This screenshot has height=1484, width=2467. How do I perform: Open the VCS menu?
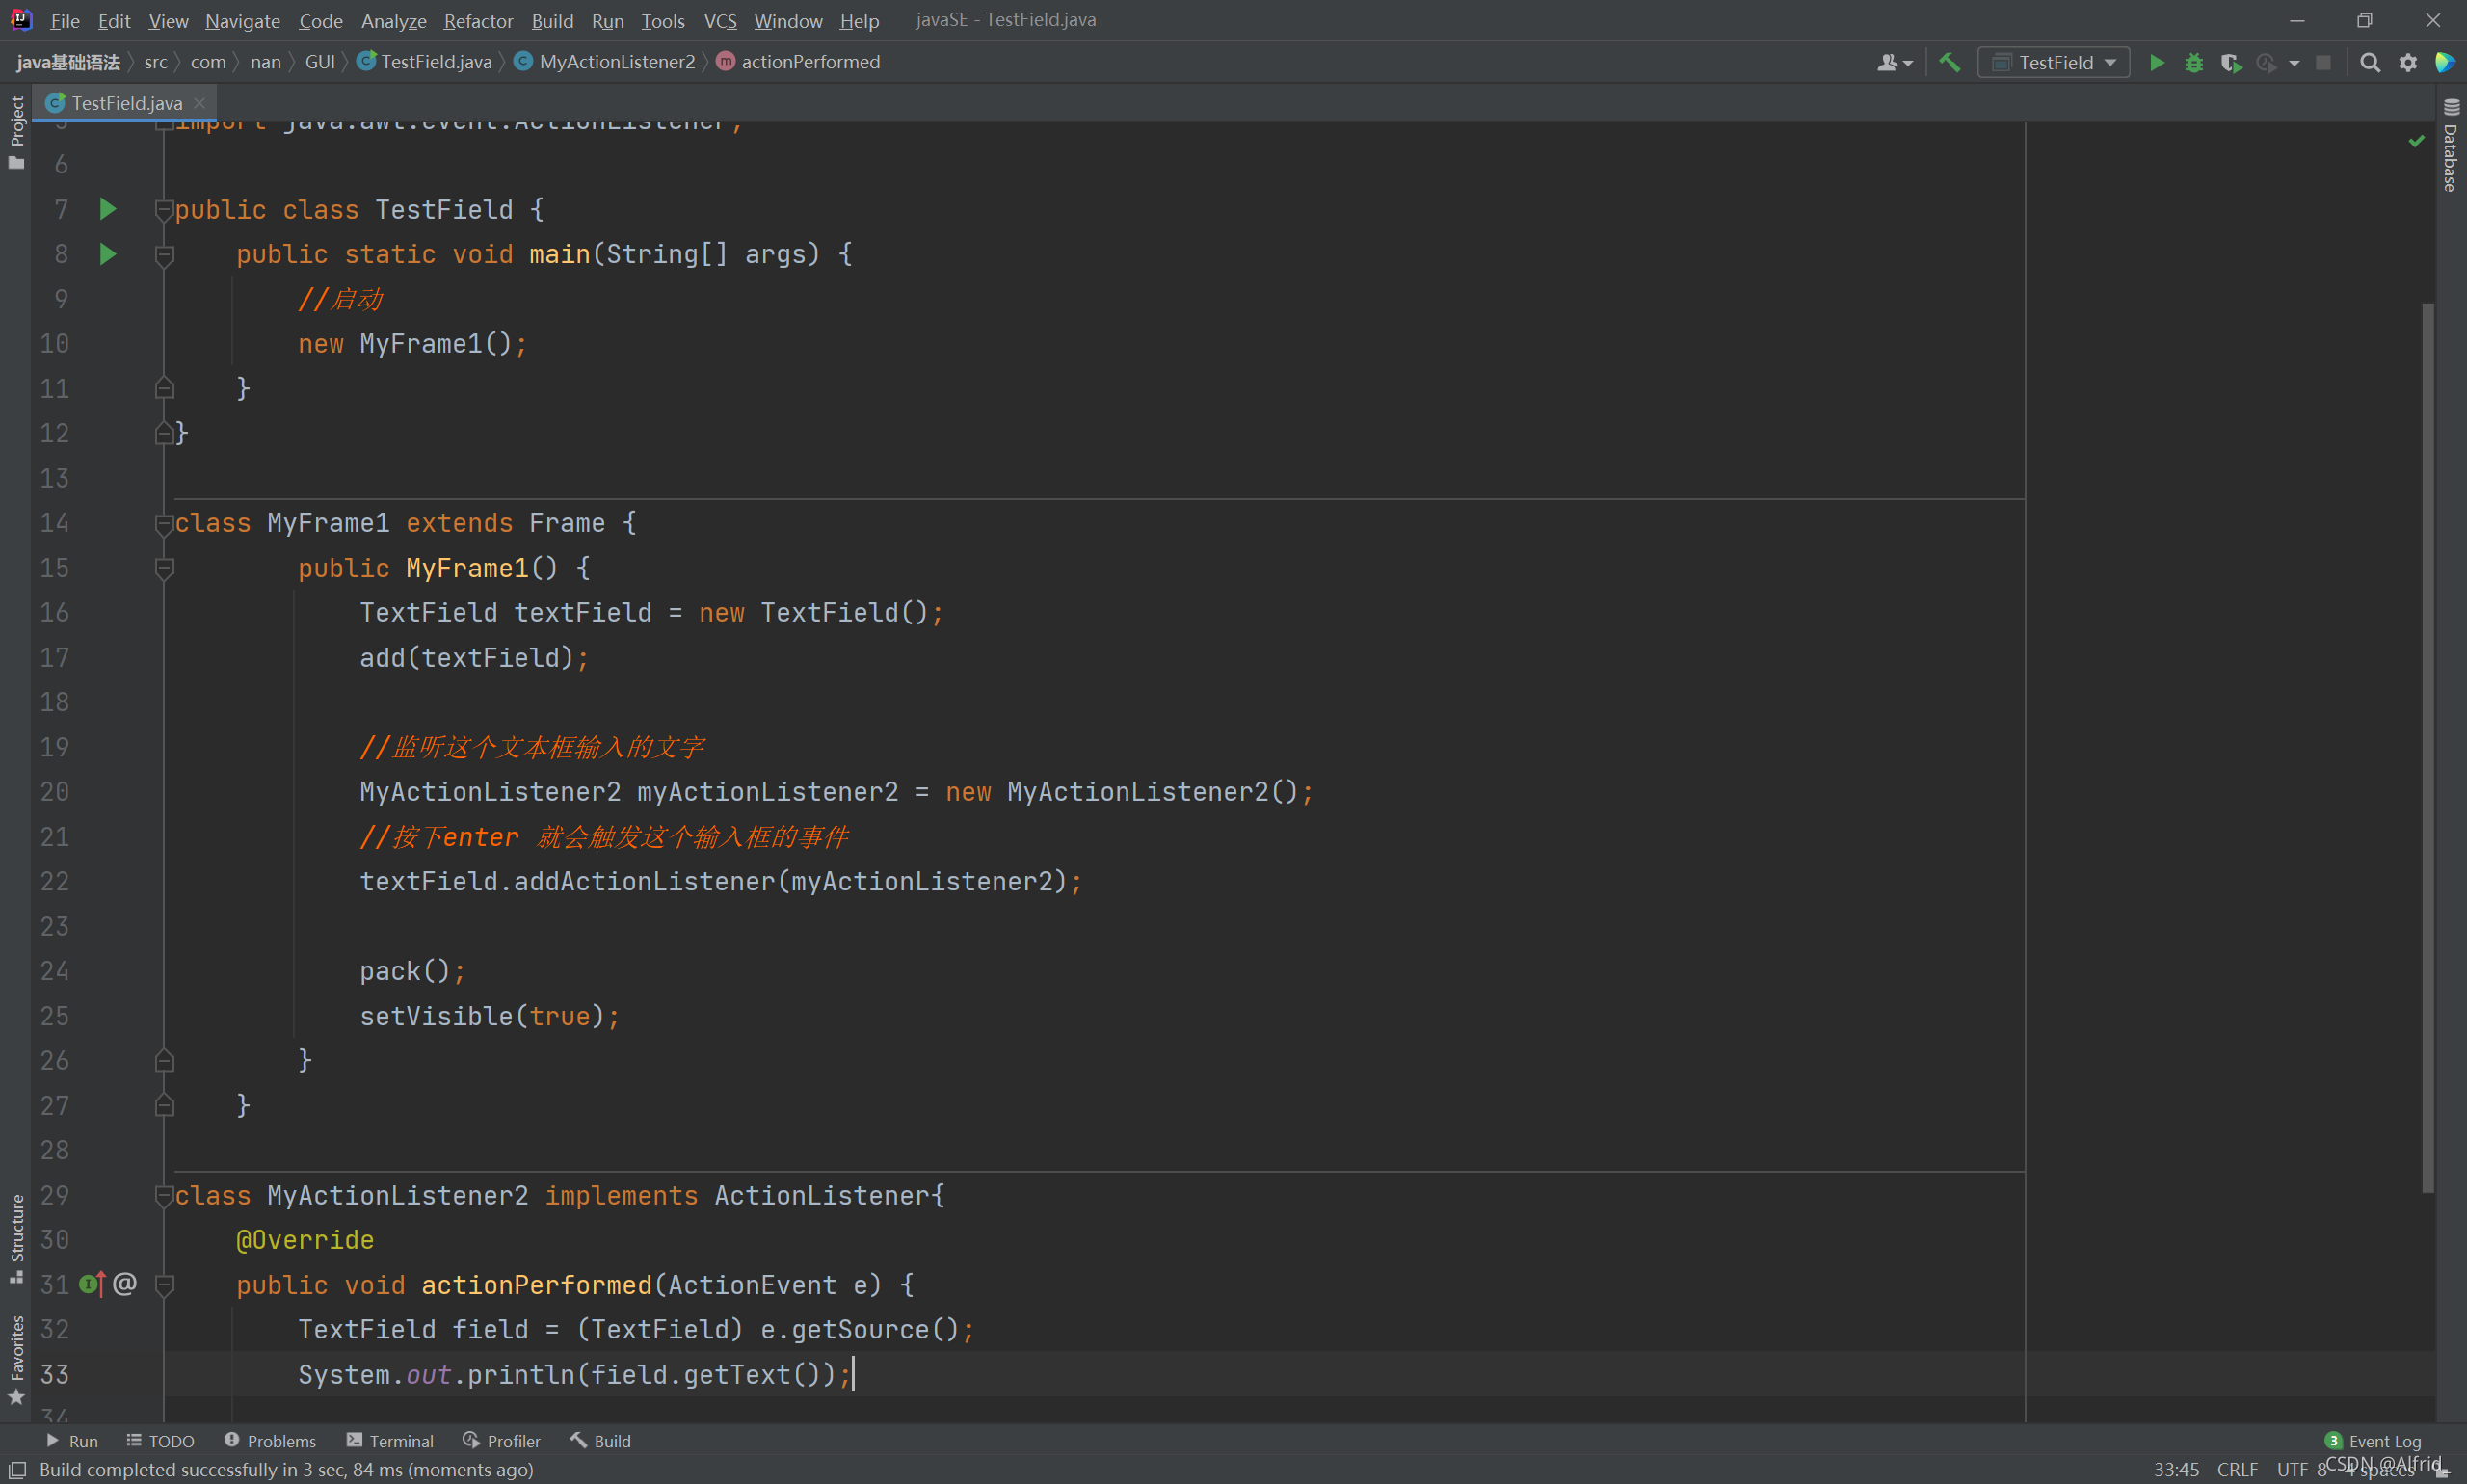pyautogui.click(x=720, y=20)
